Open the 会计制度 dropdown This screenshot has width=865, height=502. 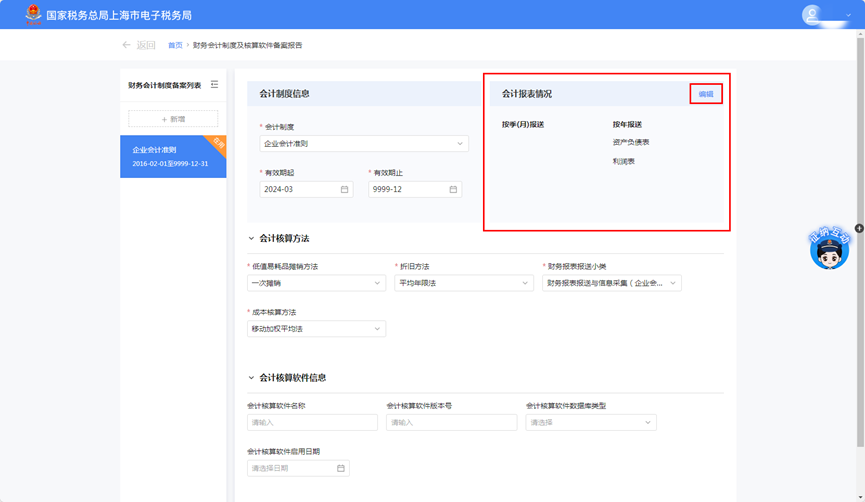tap(364, 143)
